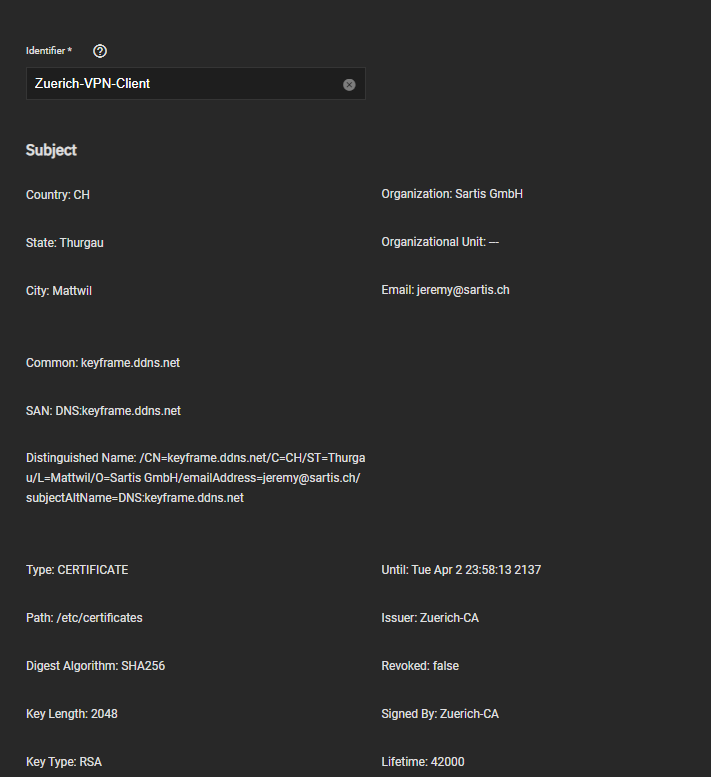Click the Type: CERTIFICATE entry
Screen dimensions: 711x777
coord(77,570)
